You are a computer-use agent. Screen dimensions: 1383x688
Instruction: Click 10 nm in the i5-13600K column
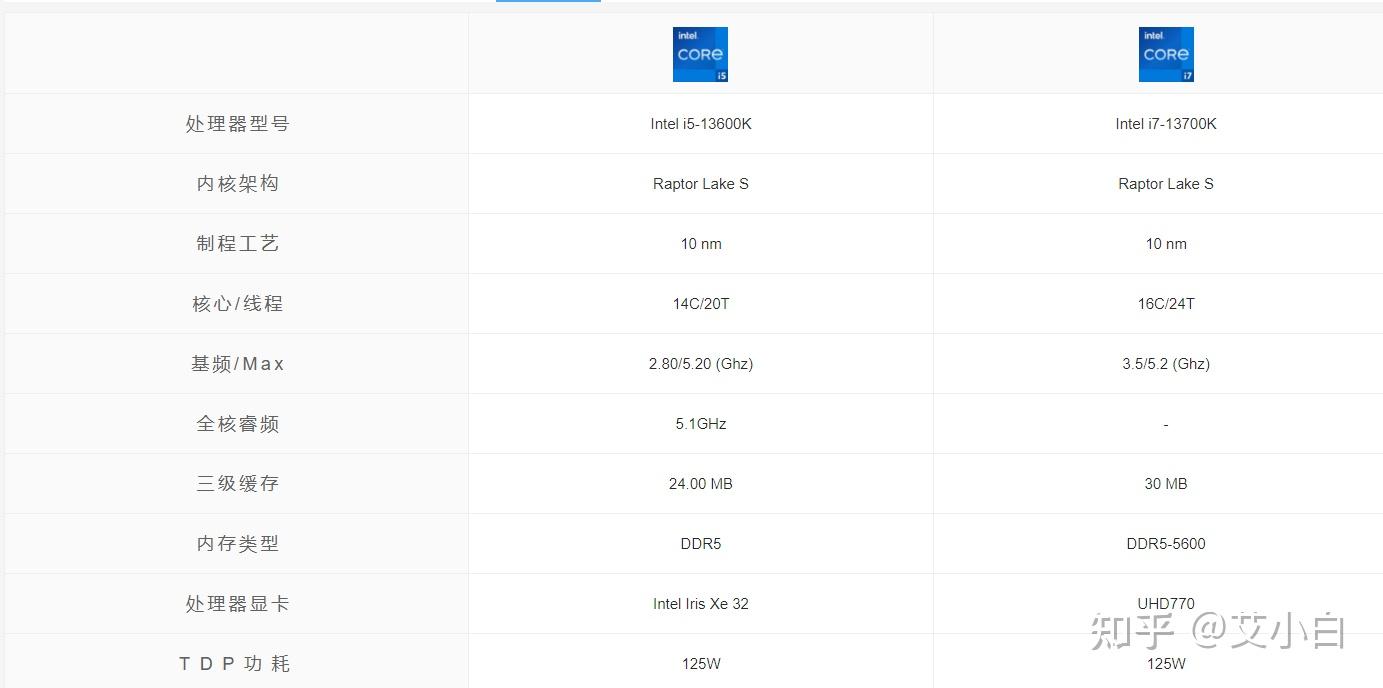coord(701,244)
